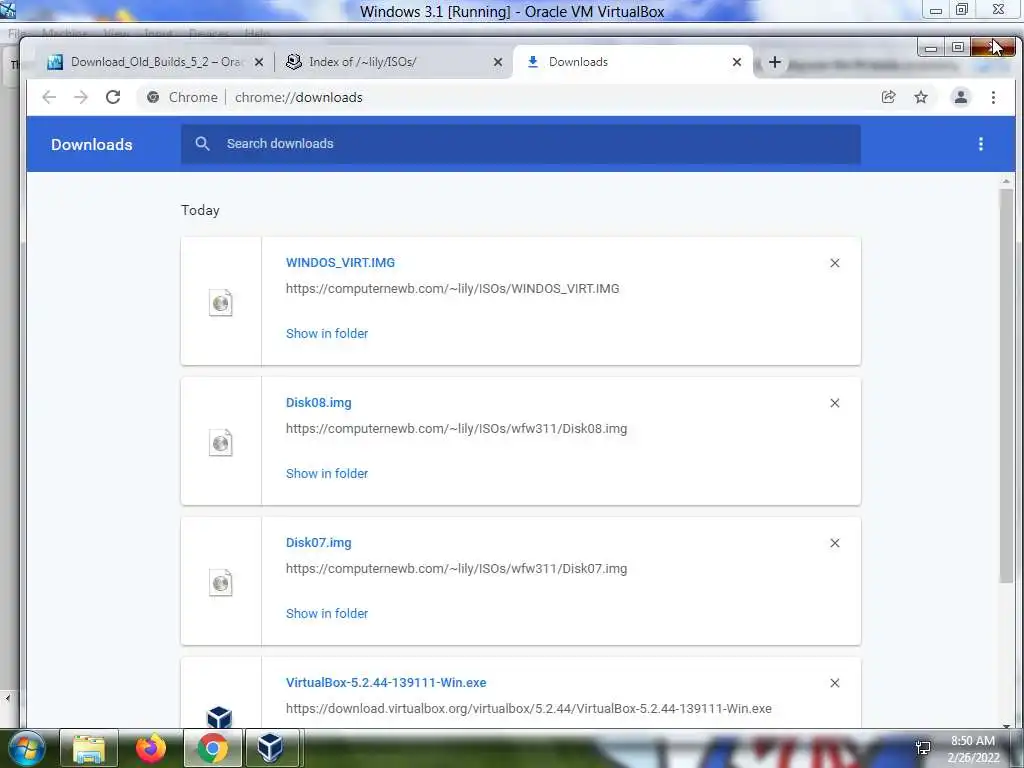Open the taskbar clock showing 8:50 AM
The image size is (1024, 768).
973,749
